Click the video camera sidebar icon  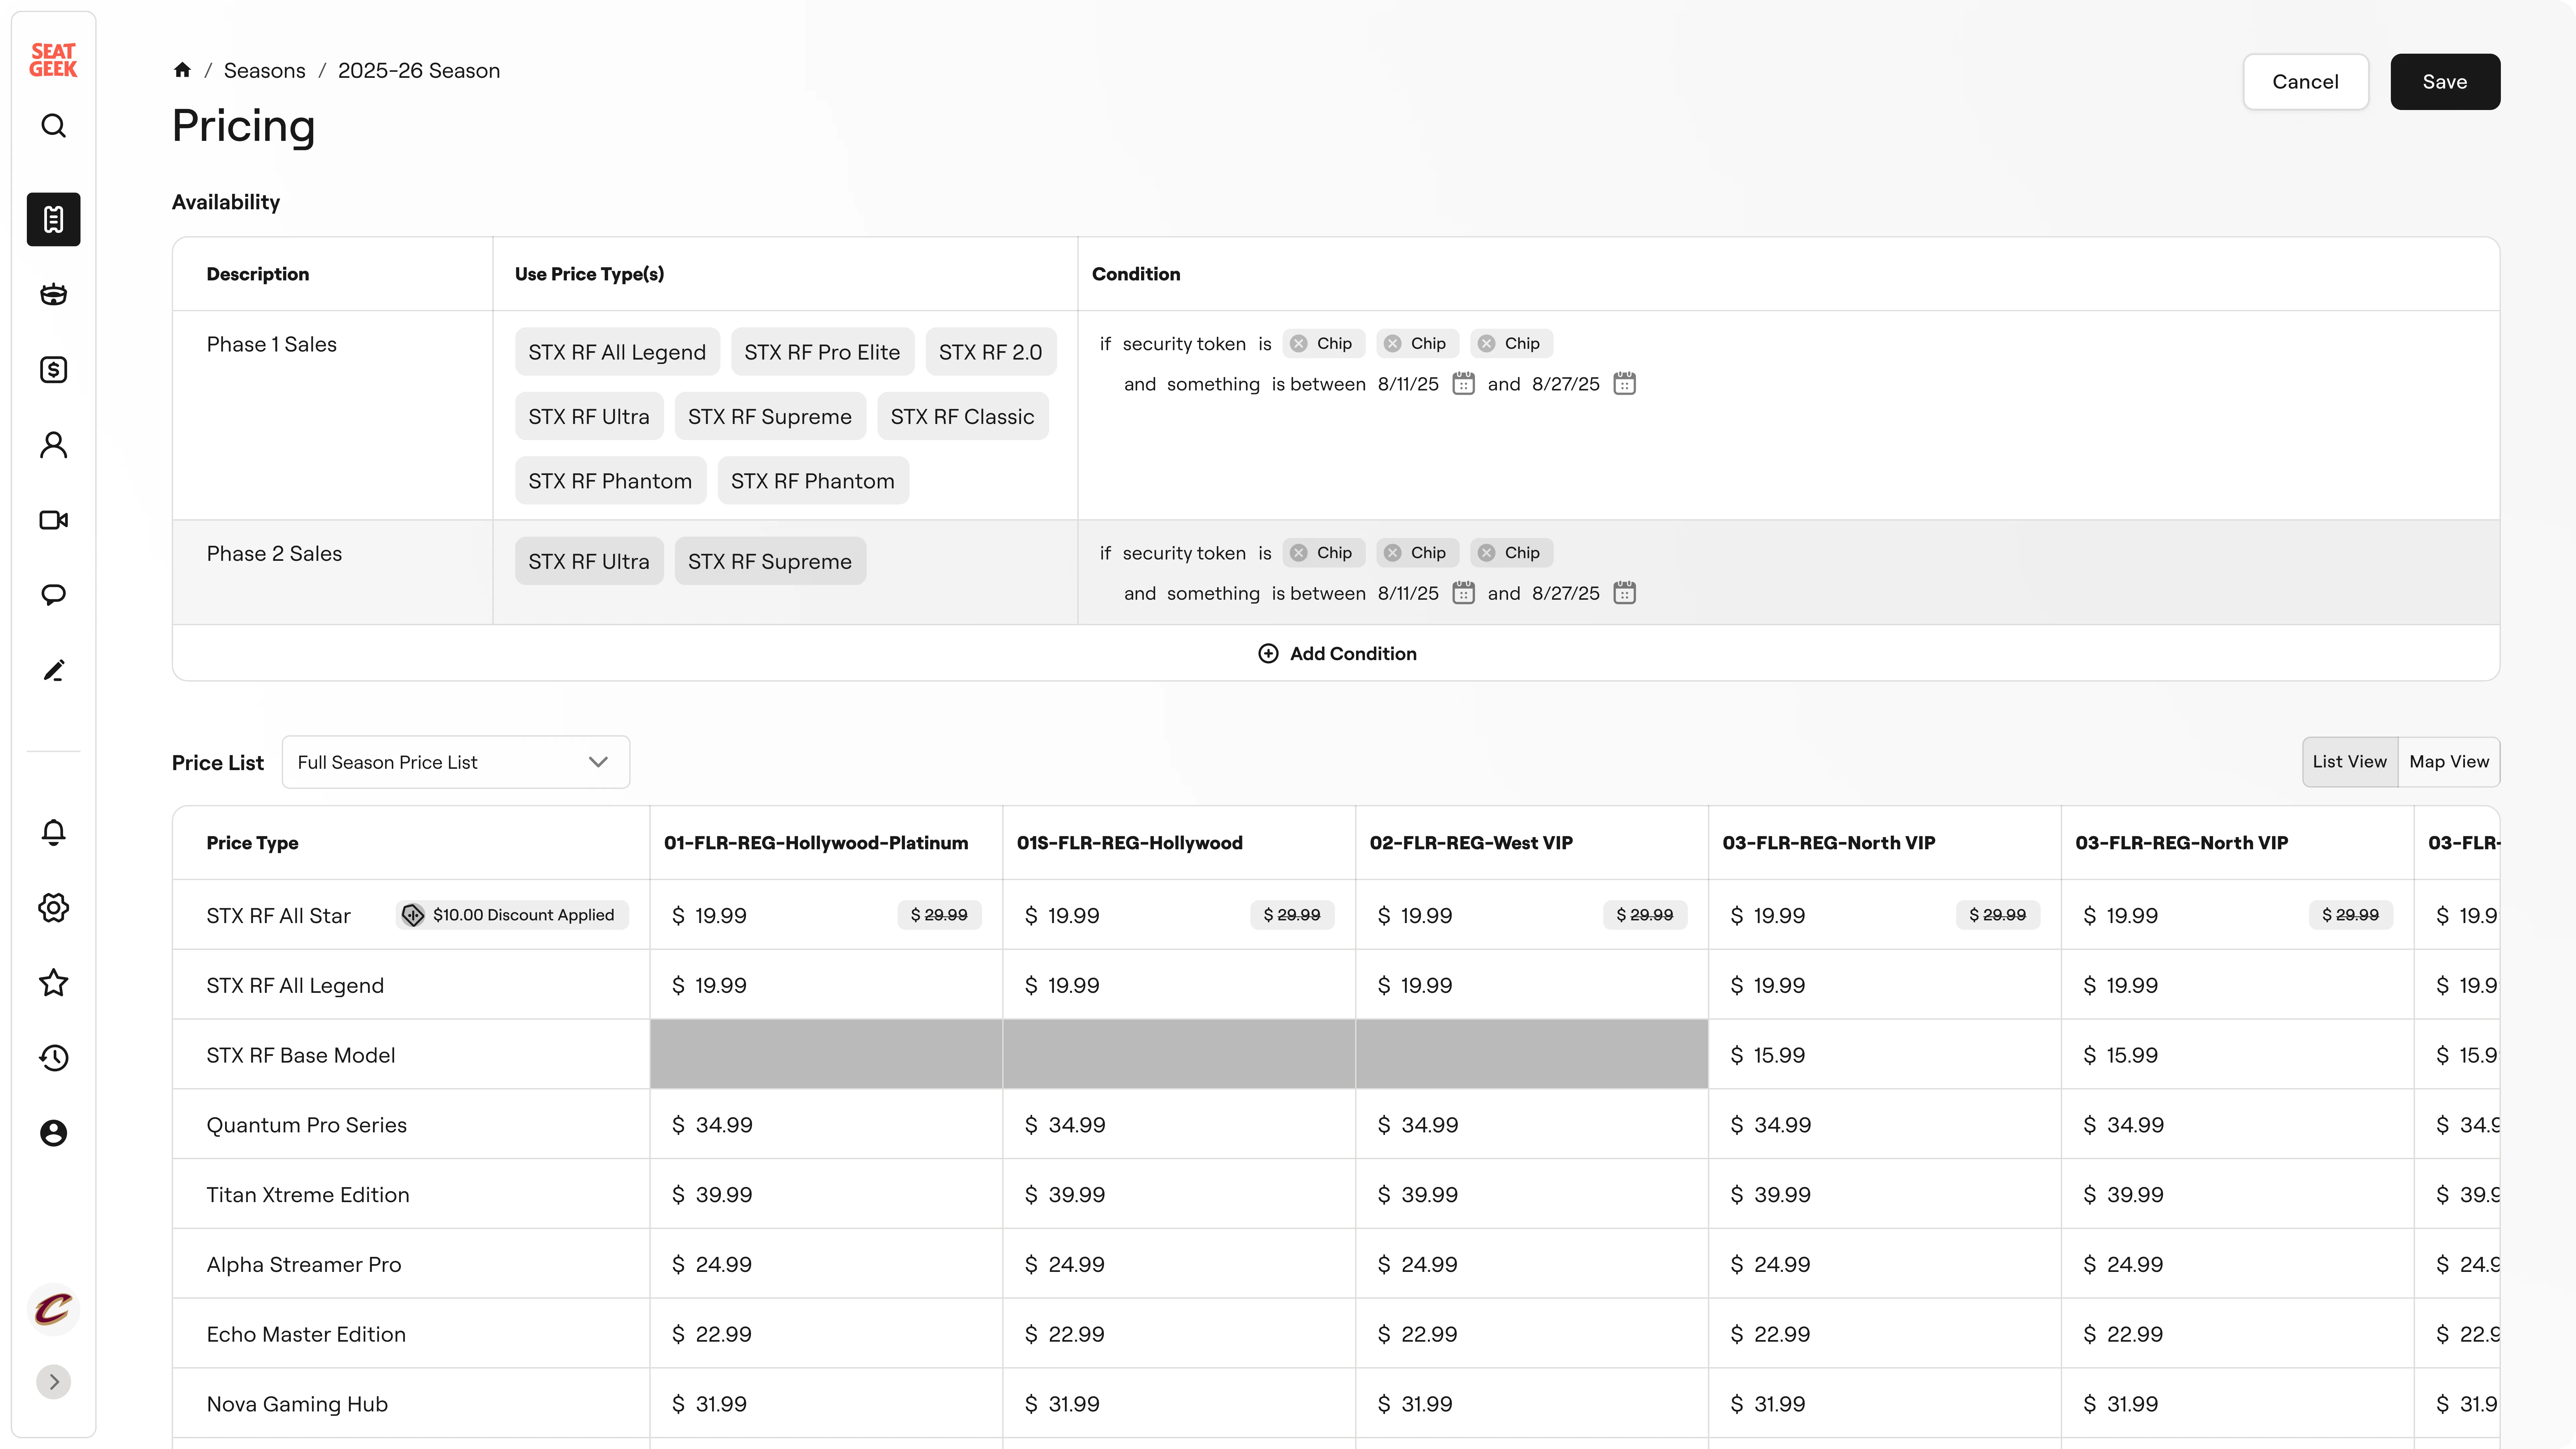coord(53,520)
